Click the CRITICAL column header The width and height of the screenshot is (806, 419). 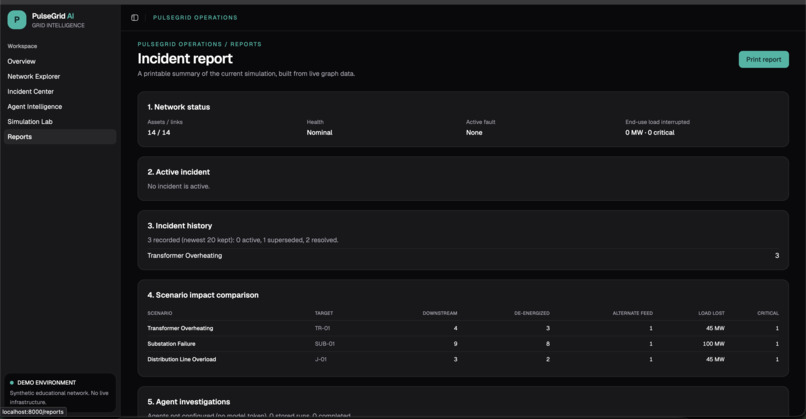(768, 313)
